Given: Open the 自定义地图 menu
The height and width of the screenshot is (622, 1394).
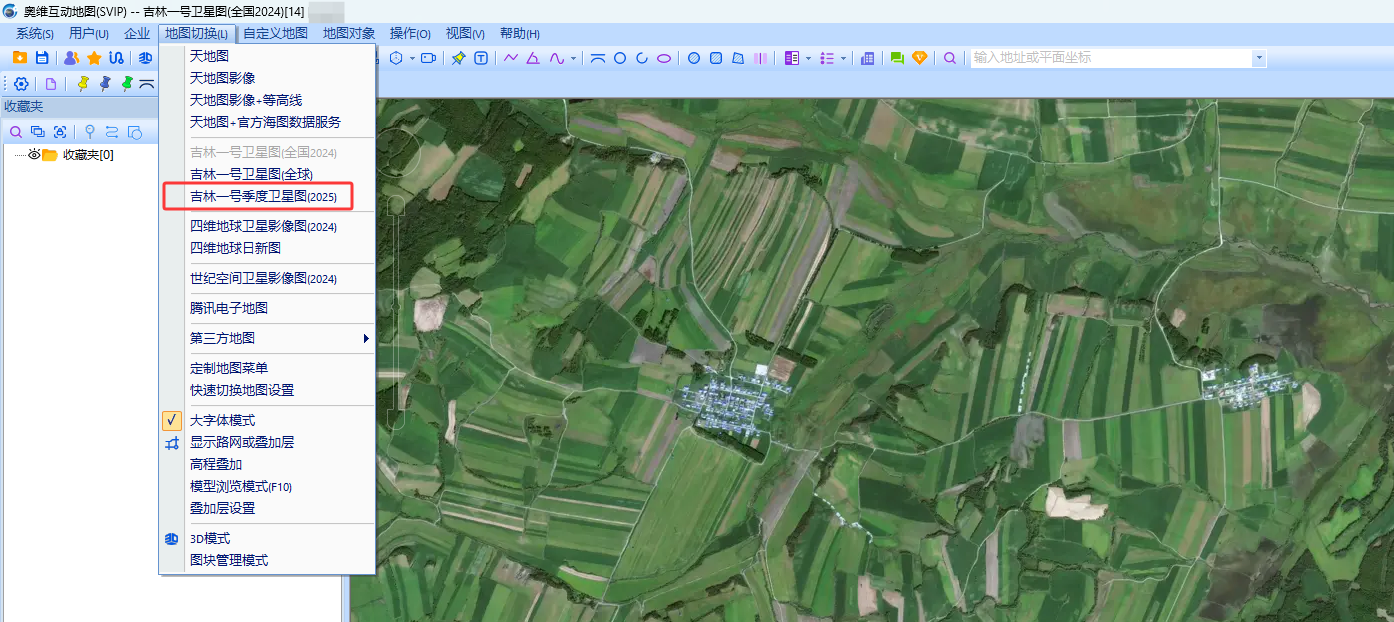Looking at the screenshot, I should click(x=275, y=33).
